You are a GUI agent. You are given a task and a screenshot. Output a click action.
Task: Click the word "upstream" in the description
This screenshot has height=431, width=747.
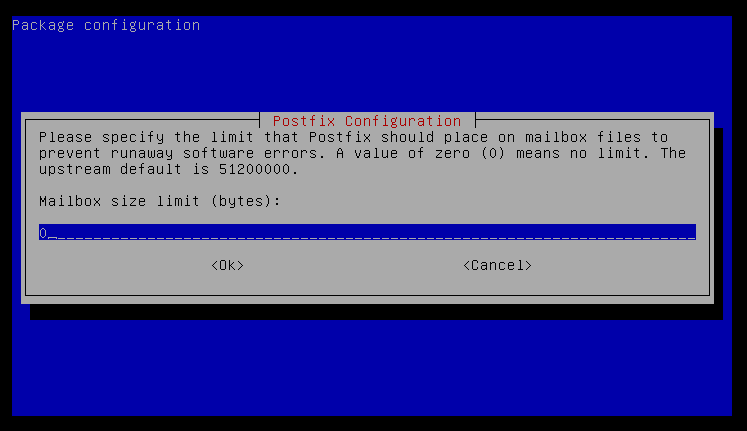(x=75, y=170)
